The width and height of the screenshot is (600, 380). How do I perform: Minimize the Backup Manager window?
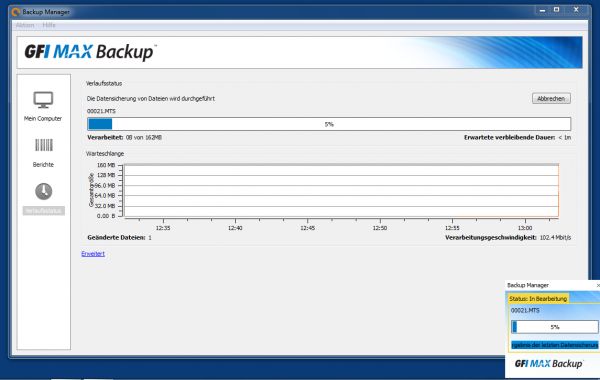click(x=542, y=10)
